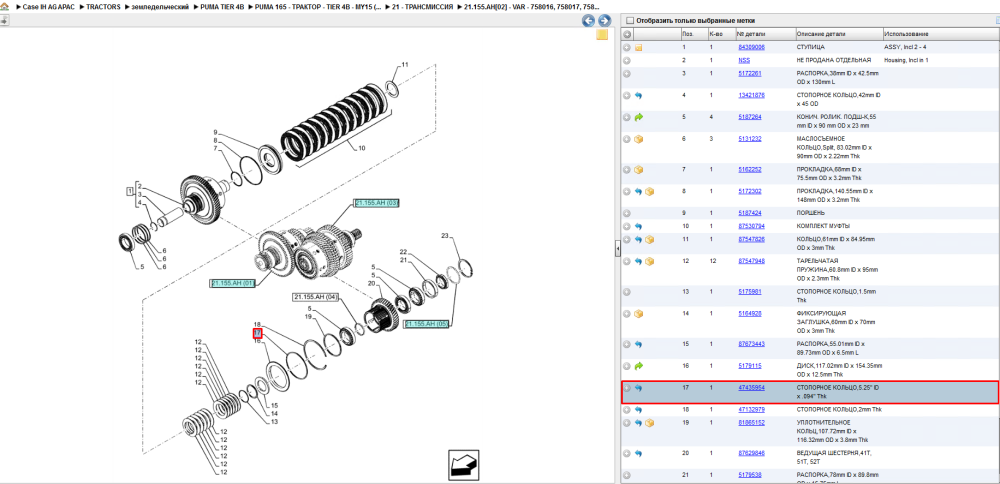Click the package box icon in row 14

point(638,314)
